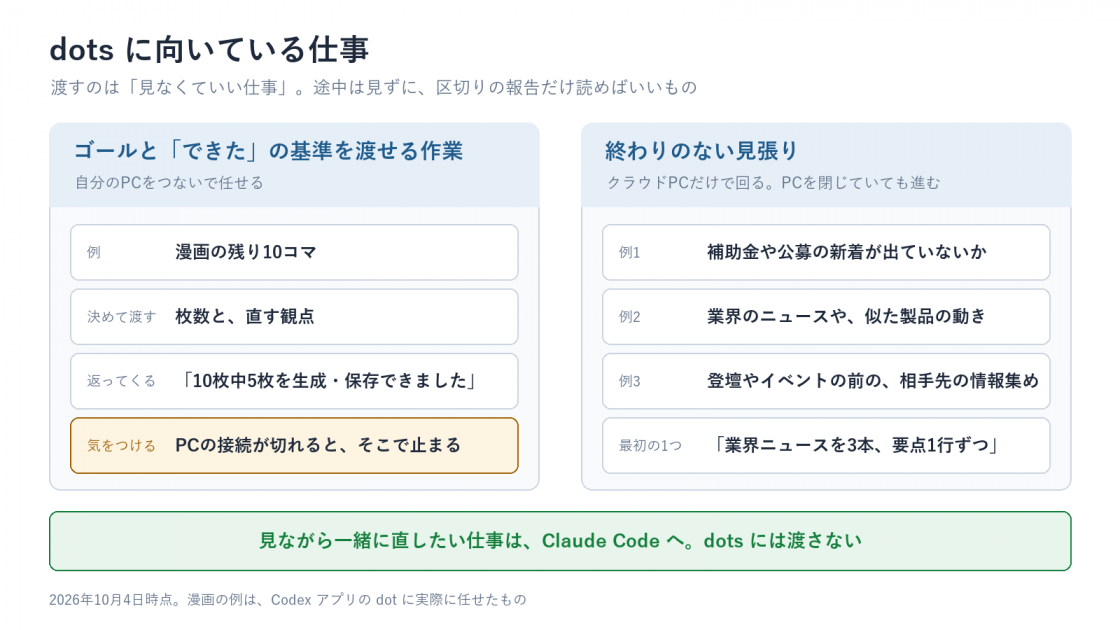The width and height of the screenshot is (1120, 630).
Task: Click the label '返ってくる'
Action: 121,381
